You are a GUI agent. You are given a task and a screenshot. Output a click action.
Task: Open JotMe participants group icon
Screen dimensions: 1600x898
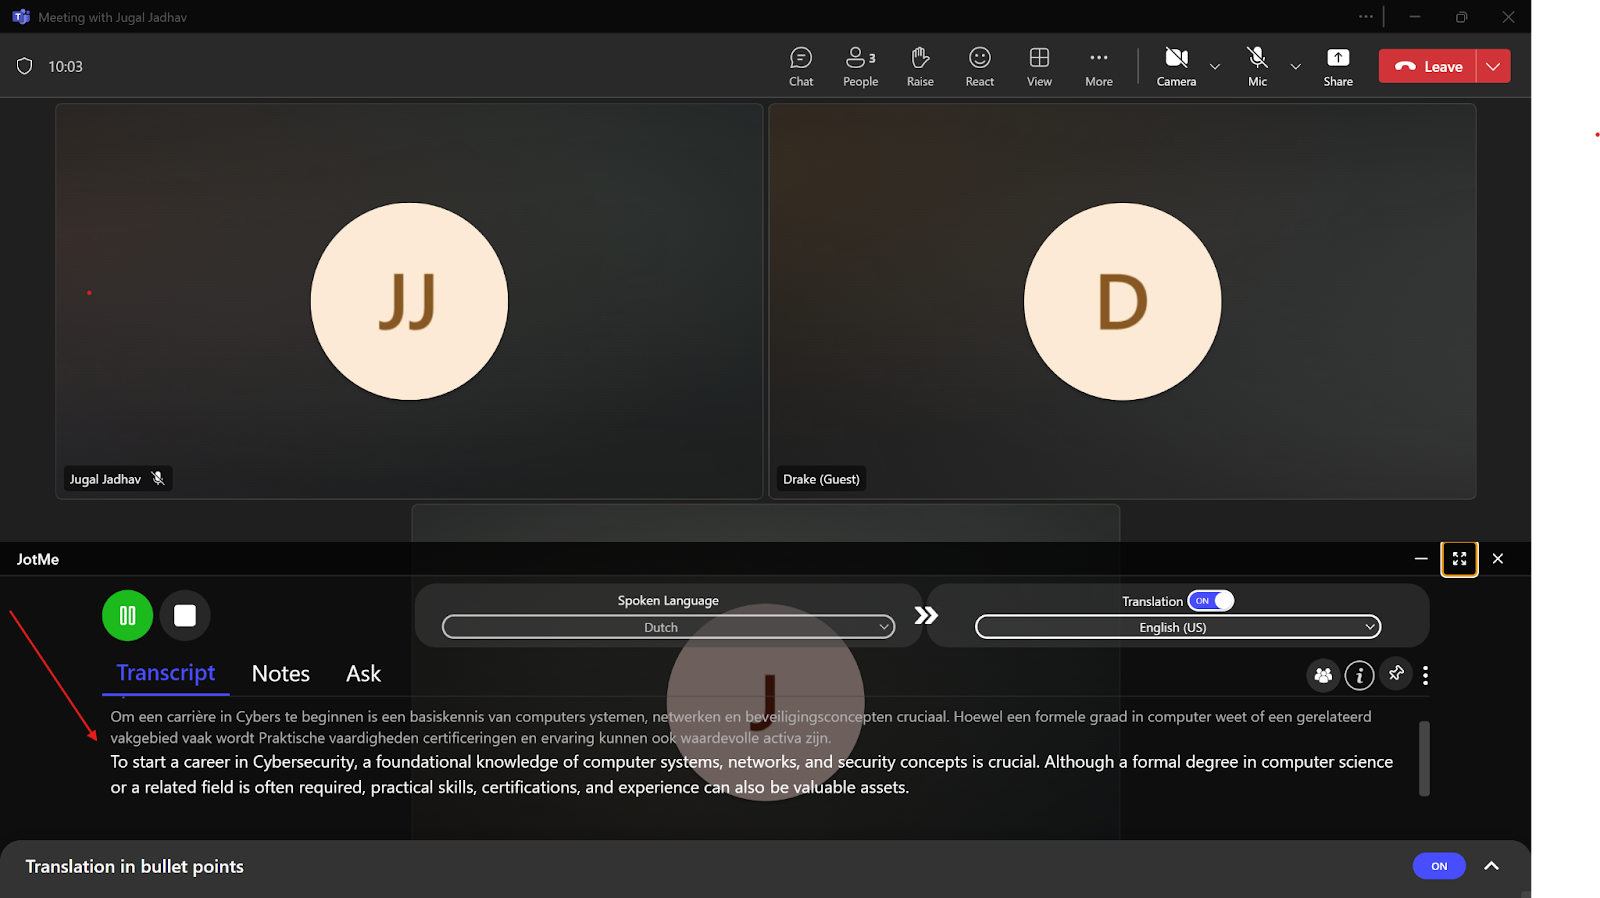tap(1323, 676)
